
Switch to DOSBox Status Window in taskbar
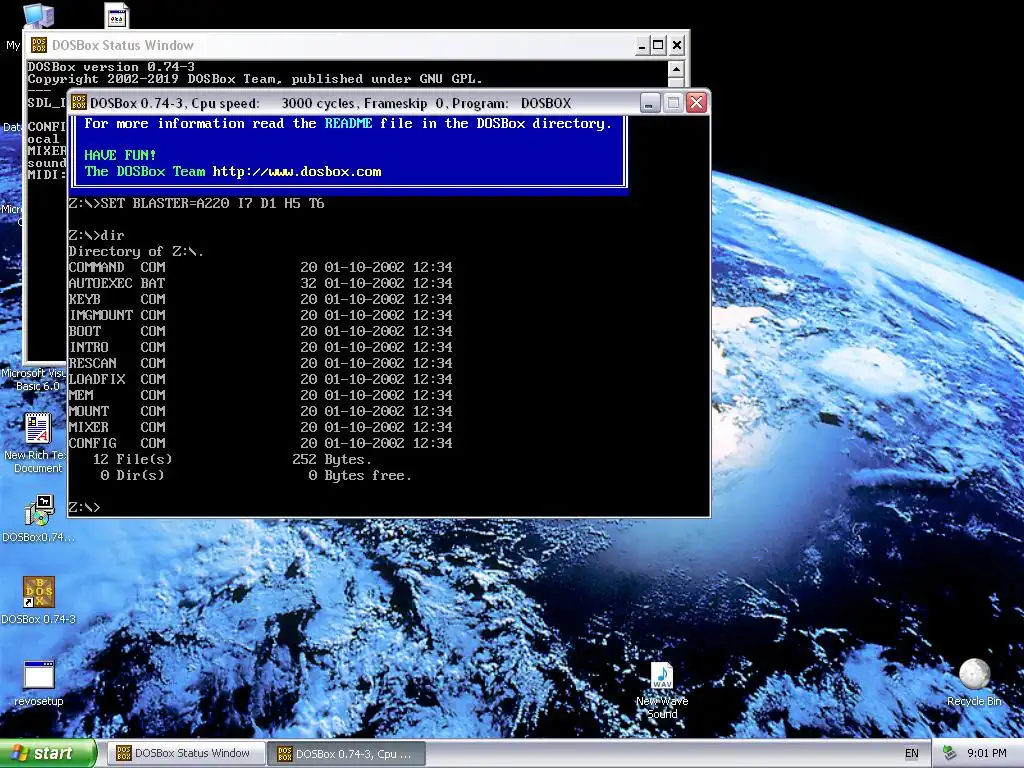186,753
